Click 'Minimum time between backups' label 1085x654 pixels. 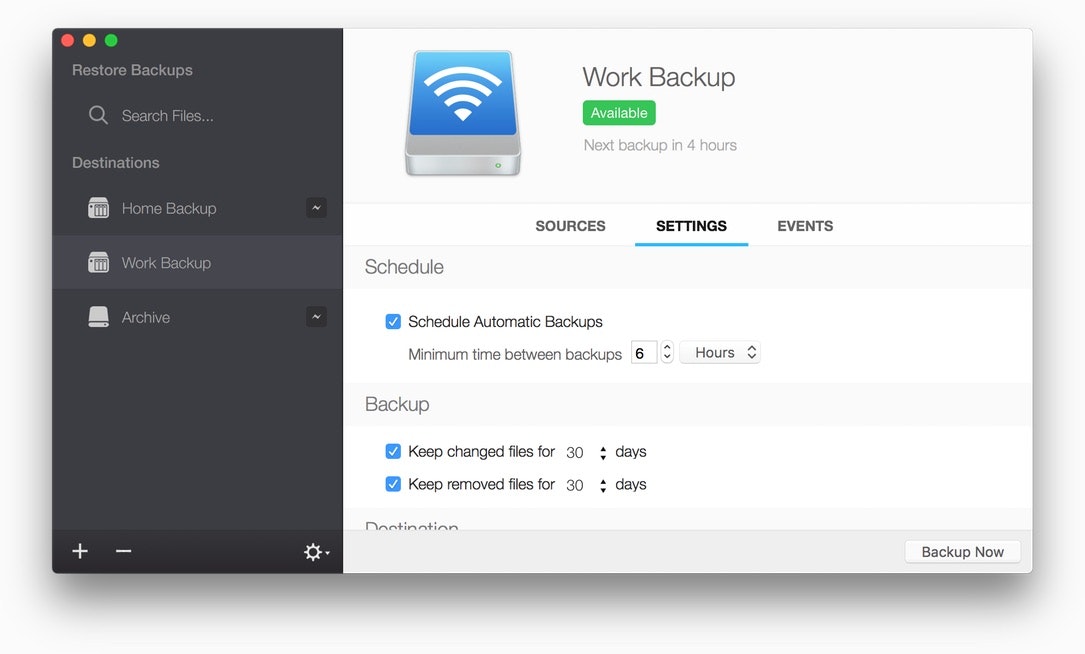[515, 354]
